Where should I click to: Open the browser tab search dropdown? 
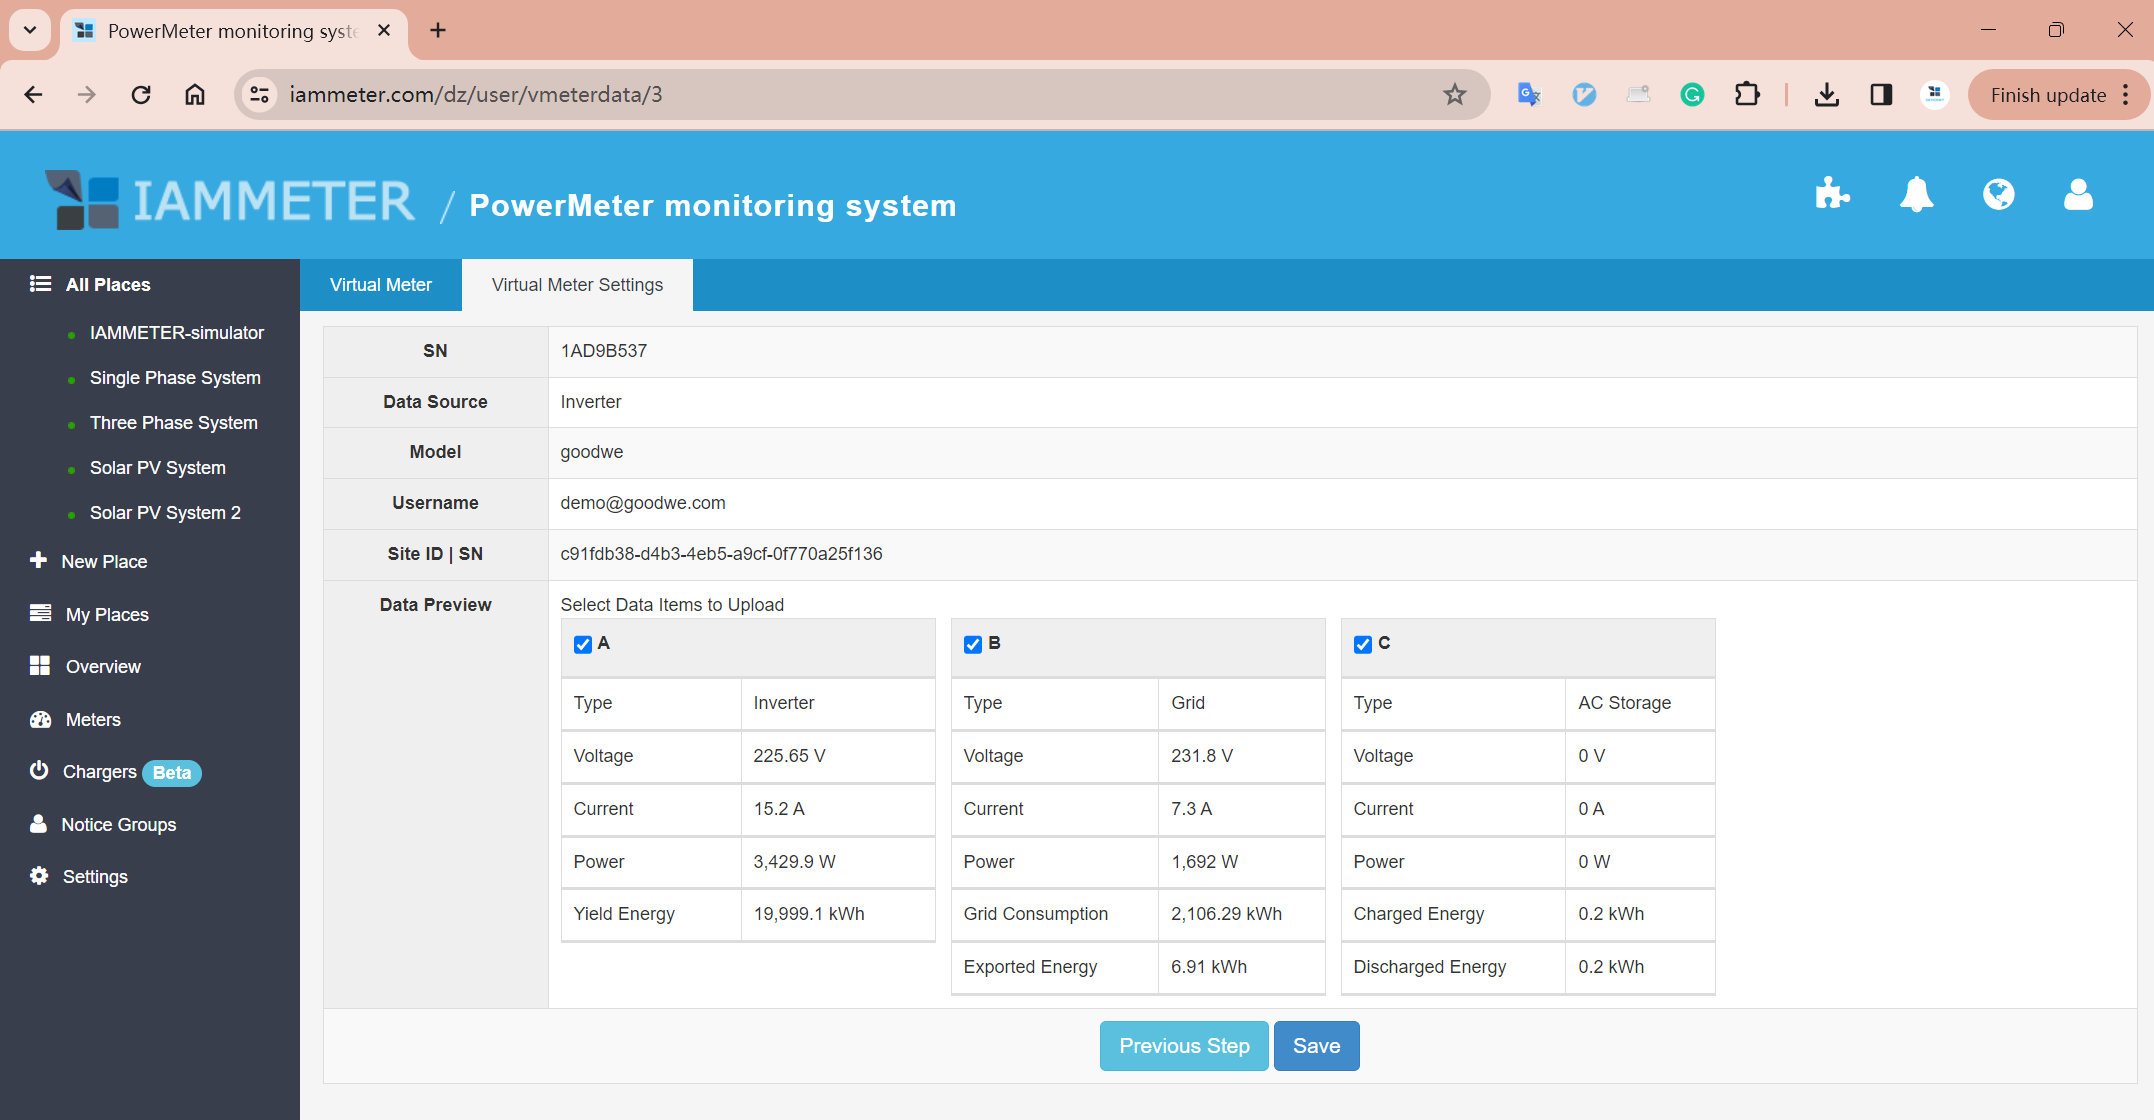click(30, 30)
